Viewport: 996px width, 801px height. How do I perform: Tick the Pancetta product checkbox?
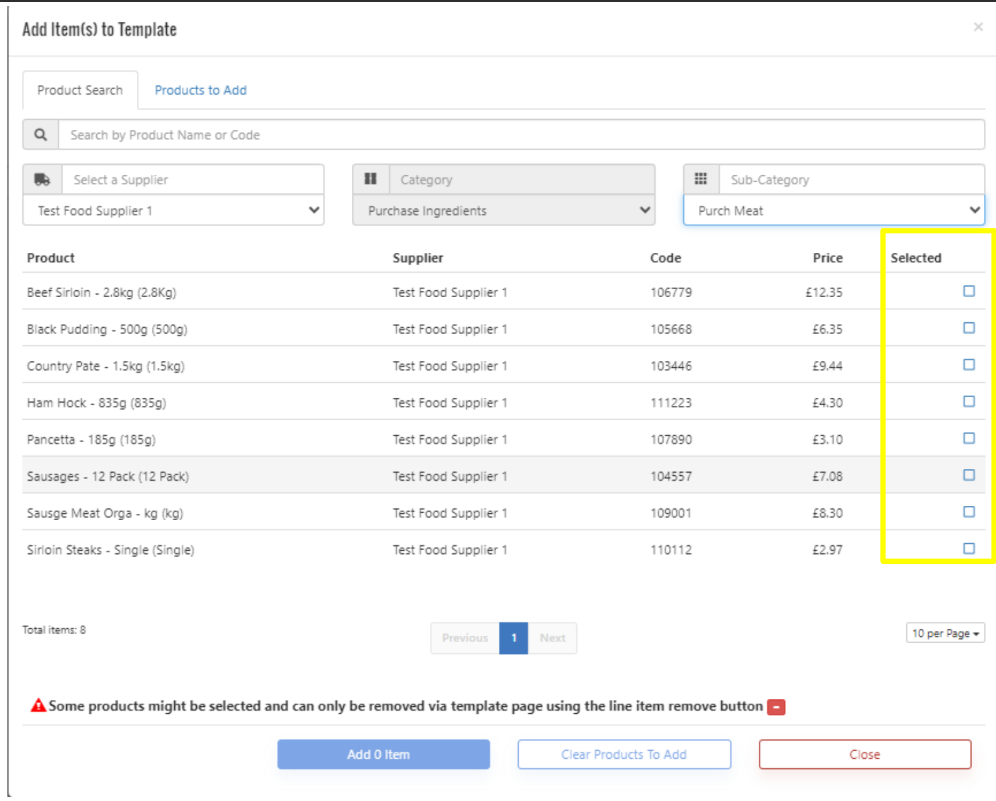[x=968, y=438]
